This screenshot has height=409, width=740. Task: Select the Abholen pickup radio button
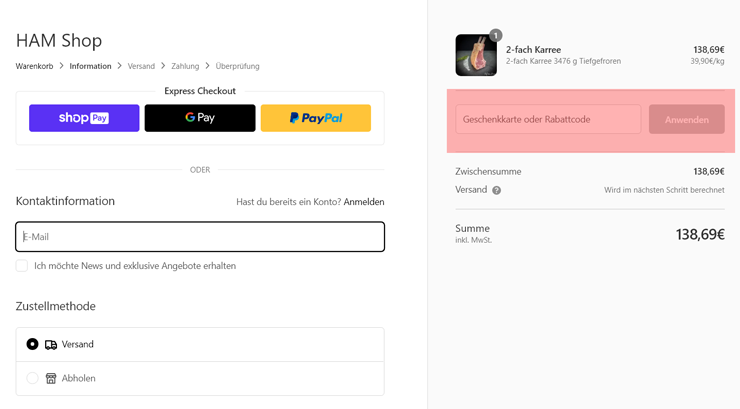32,378
